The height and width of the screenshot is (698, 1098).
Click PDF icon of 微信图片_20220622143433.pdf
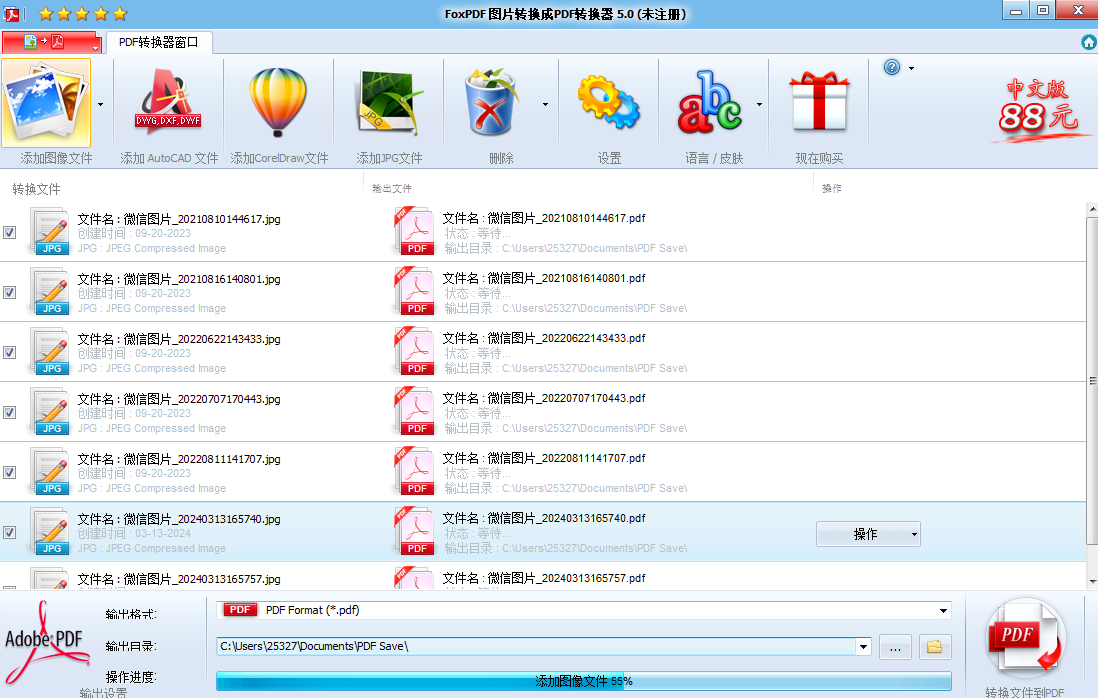coord(415,351)
